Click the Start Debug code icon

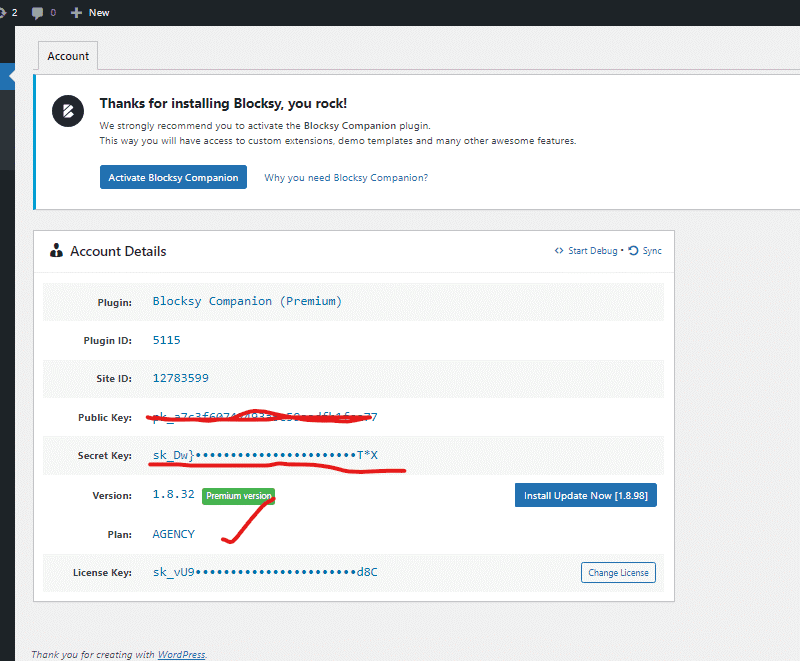(559, 250)
